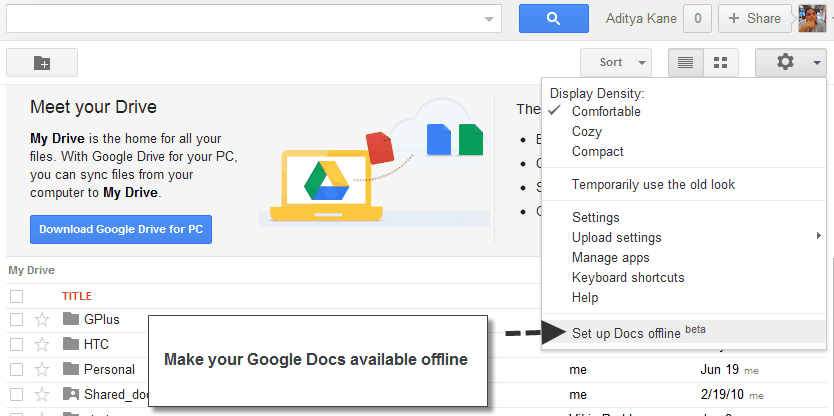834x416 pixels.
Task: Open Manage apps menu entry
Action: 611,257
